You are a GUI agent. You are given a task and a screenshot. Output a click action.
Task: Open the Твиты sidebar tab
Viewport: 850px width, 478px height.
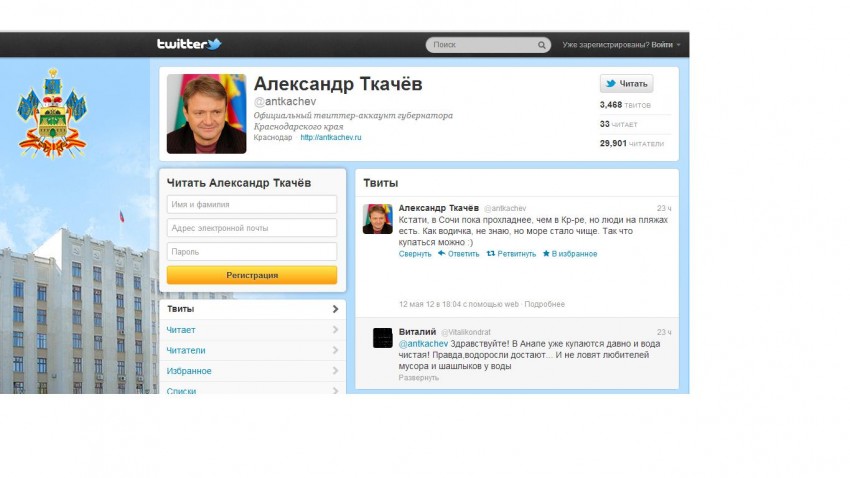[253, 309]
